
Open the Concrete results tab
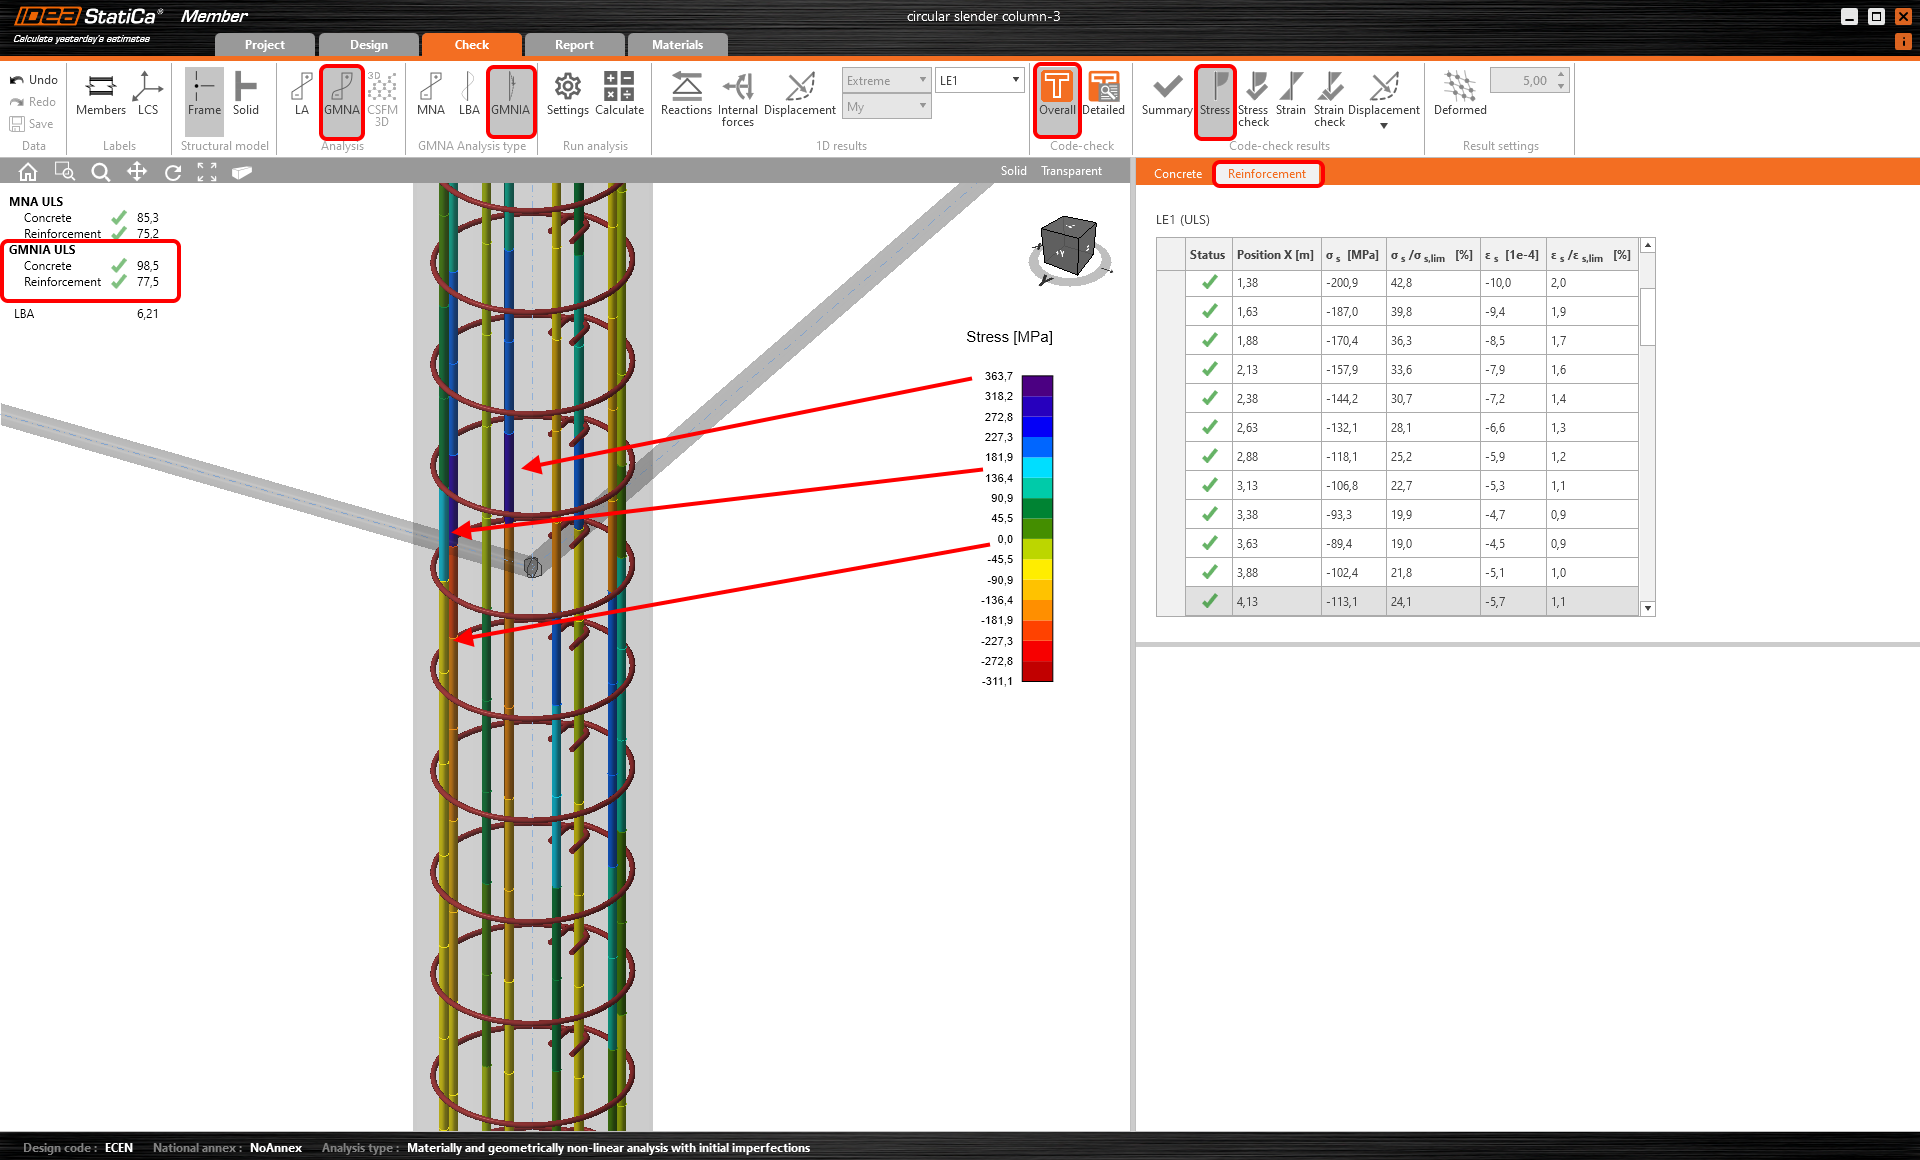click(x=1177, y=174)
